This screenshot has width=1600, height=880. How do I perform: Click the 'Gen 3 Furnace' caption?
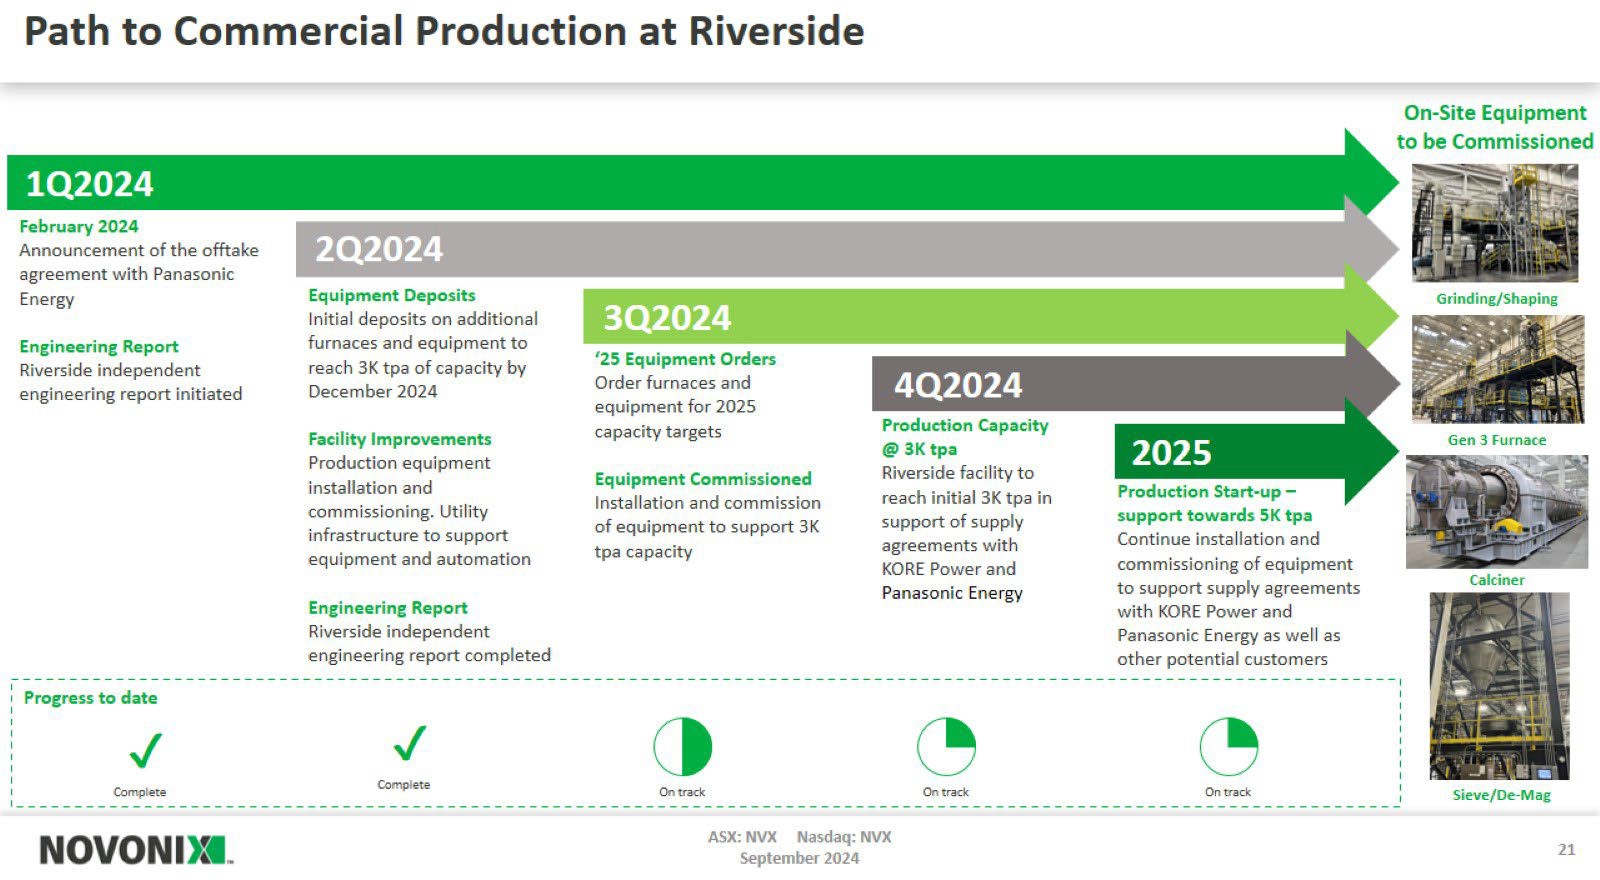pos(1497,440)
